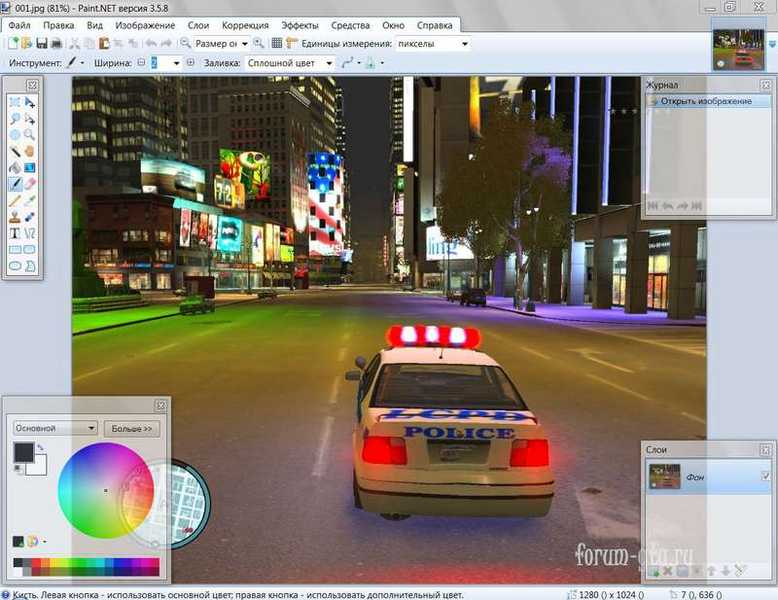
Task: Select the Paint Bucket tool
Action: pyautogui.click(x=15, y=168)
